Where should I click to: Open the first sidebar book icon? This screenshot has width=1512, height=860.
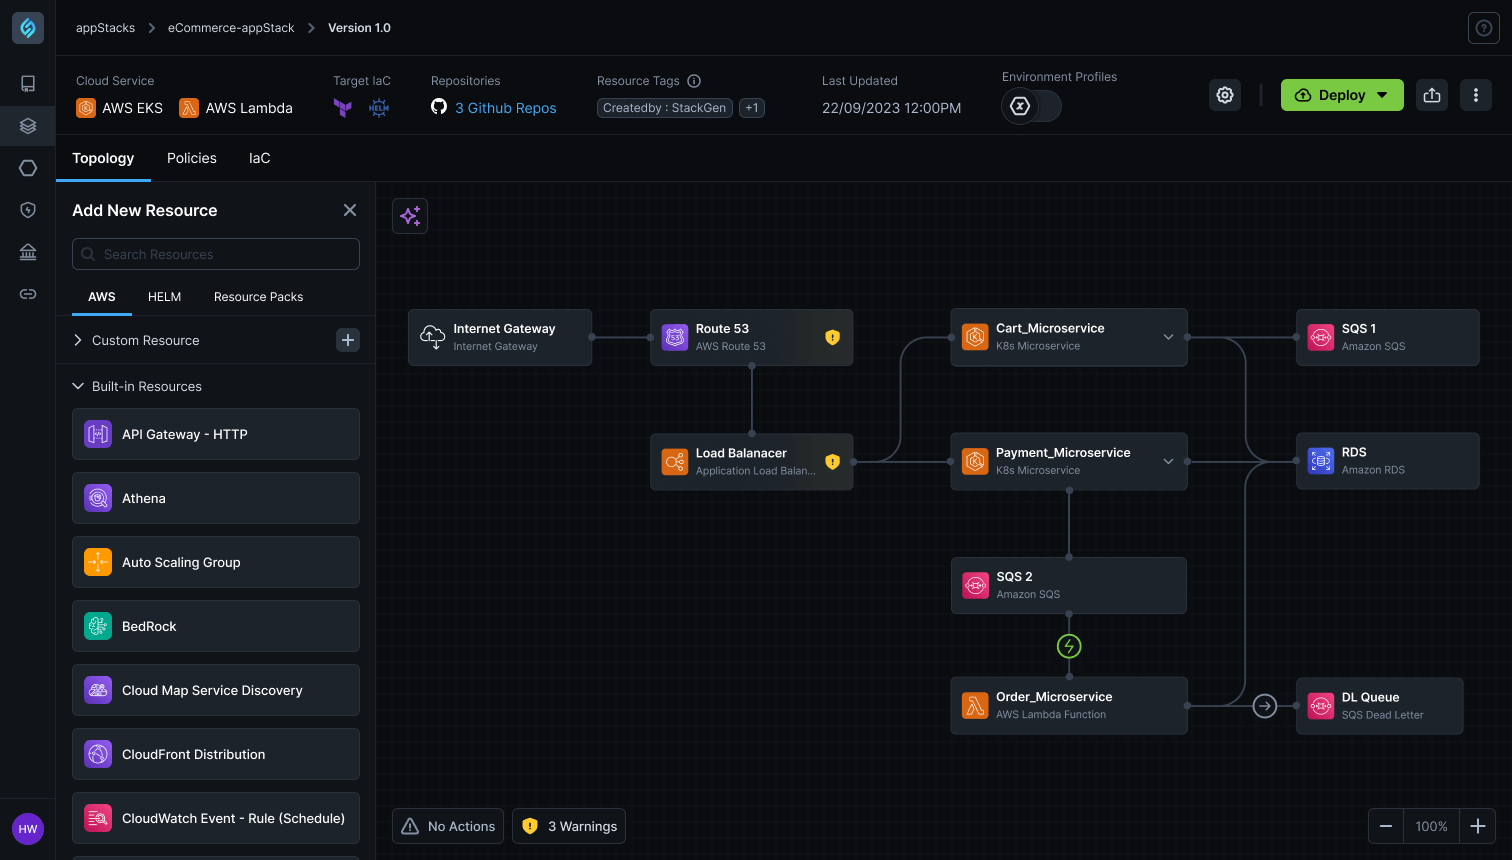pyautogui.click(x=28, y=84)
